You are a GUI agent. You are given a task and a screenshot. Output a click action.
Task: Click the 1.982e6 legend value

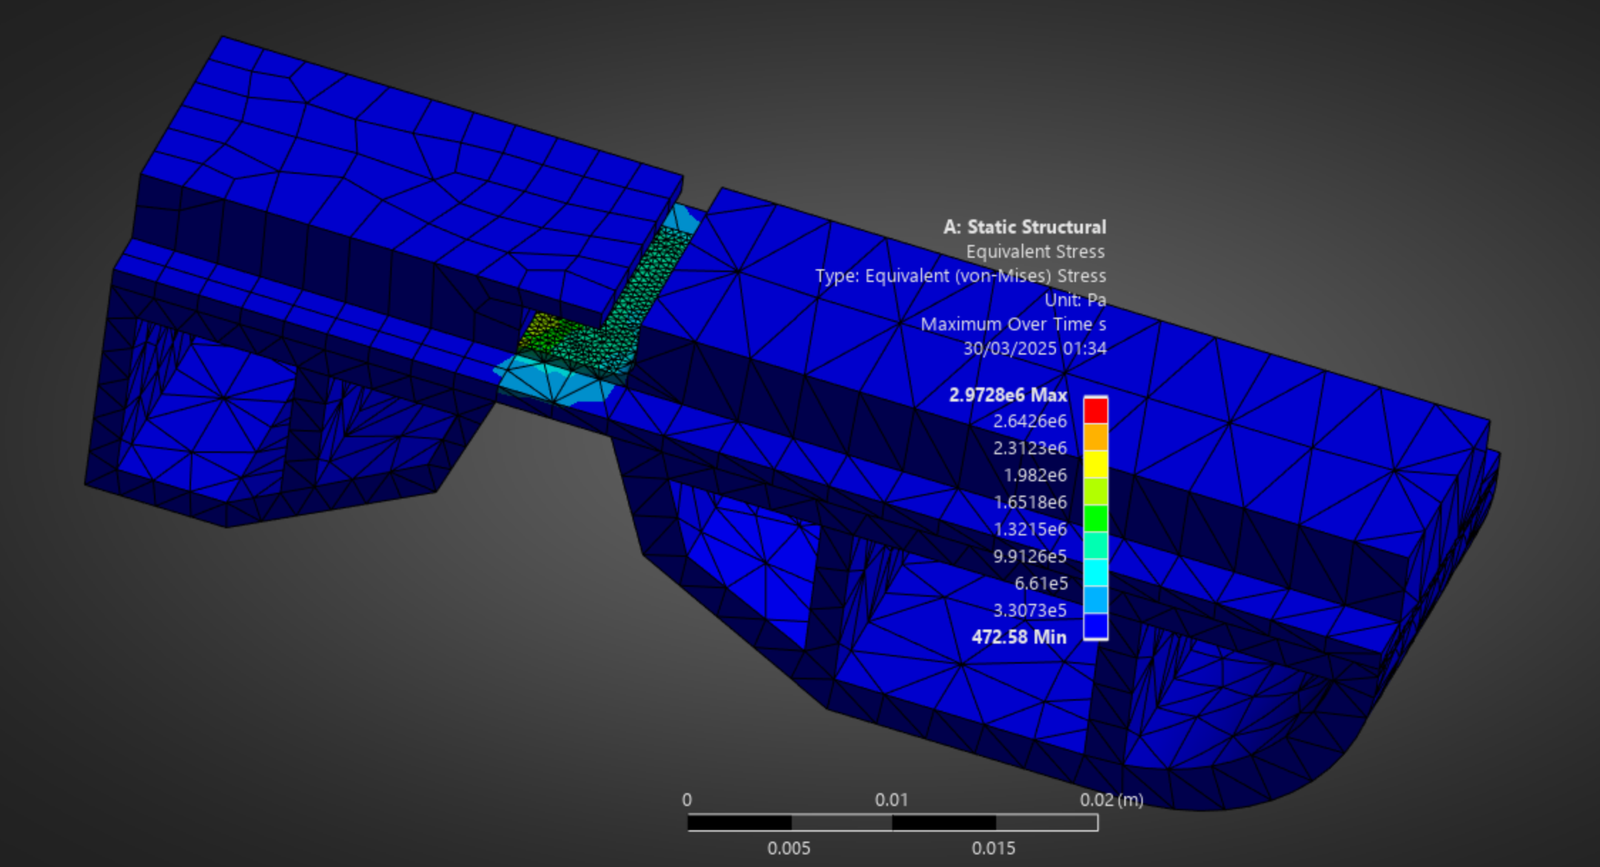tap(1034, 475)
